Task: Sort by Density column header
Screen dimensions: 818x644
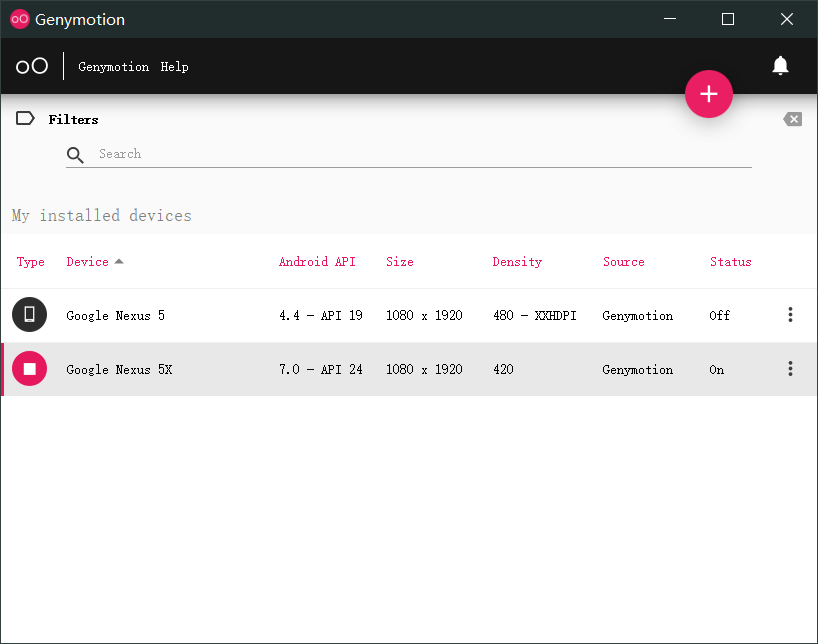Action: [517, 262]
